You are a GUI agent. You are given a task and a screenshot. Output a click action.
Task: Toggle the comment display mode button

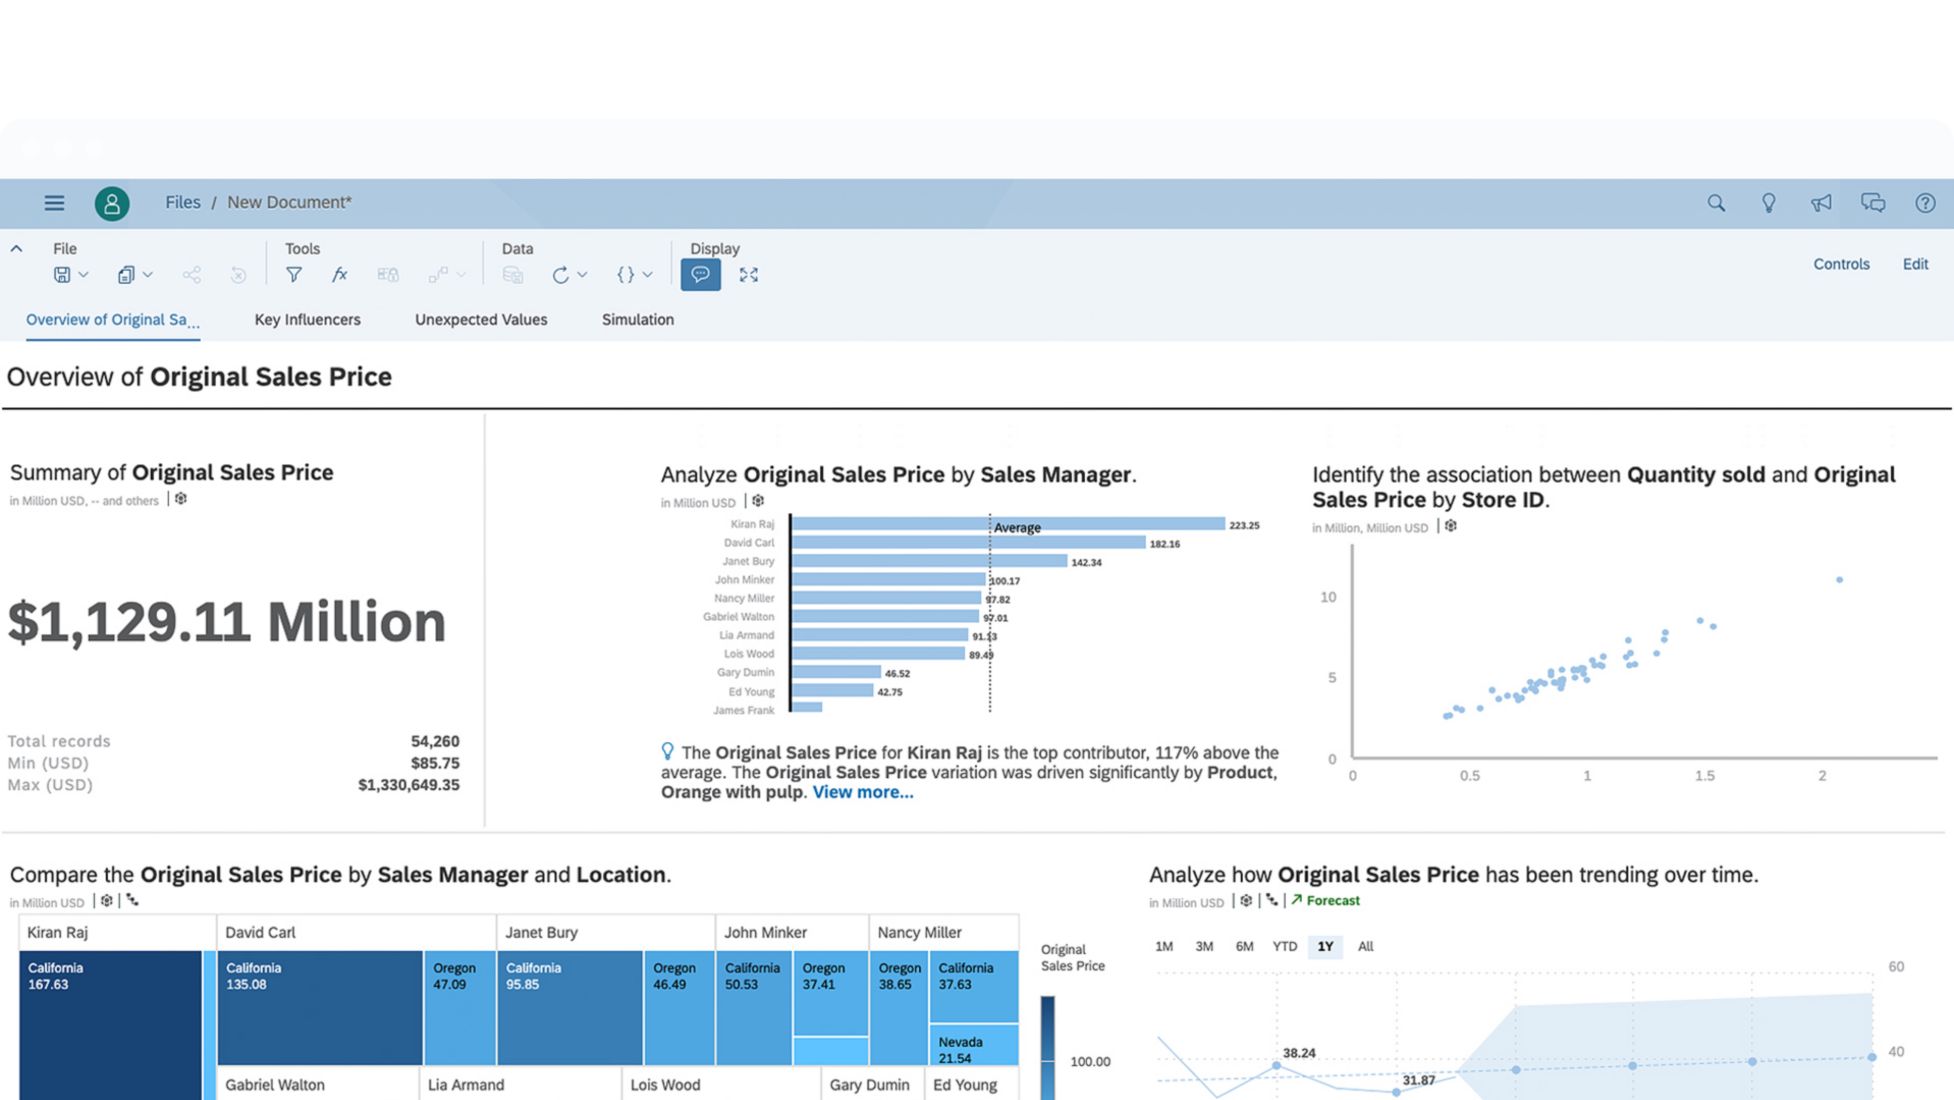click(700, 275)
